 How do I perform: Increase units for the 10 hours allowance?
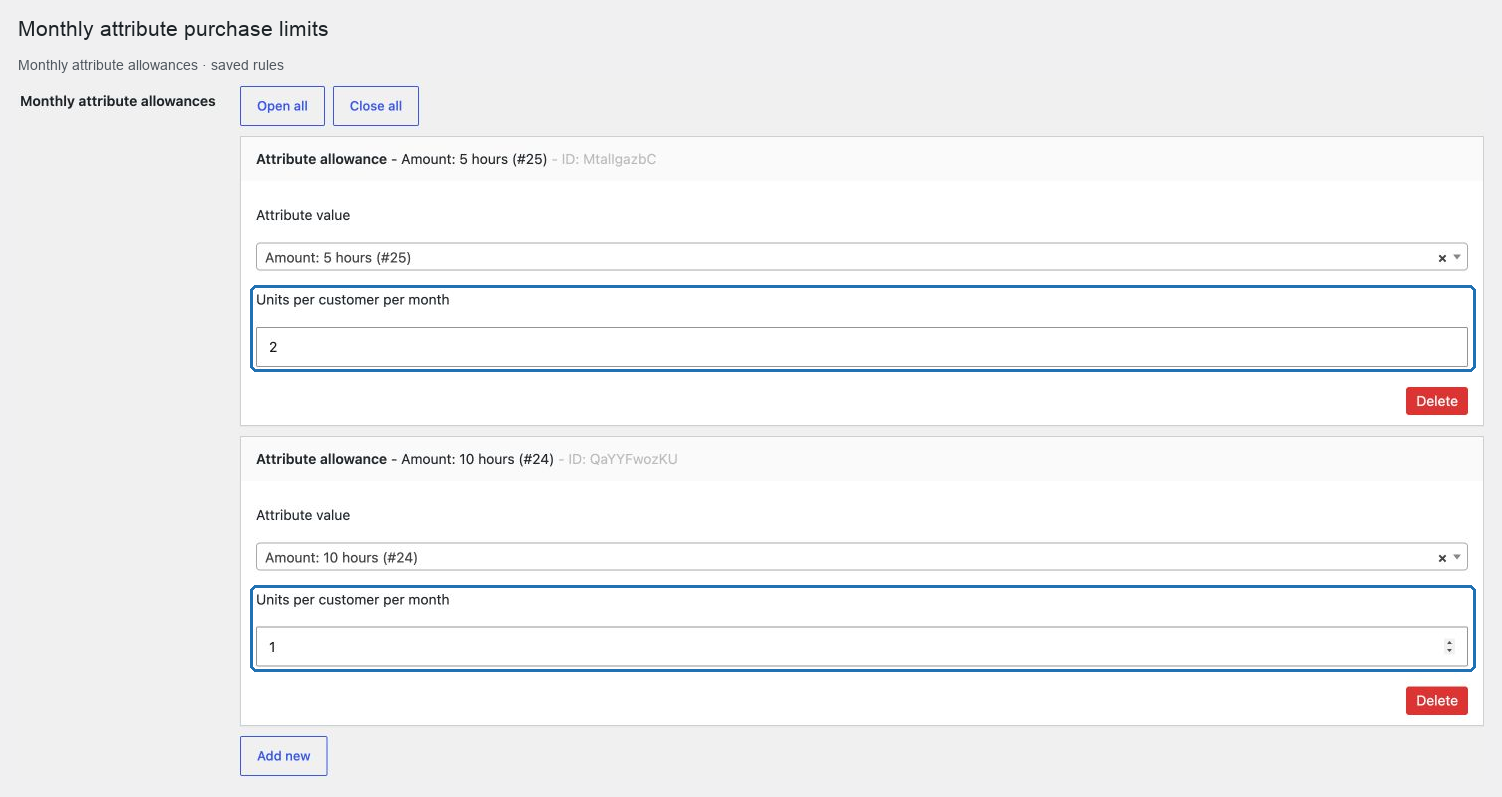1449,643
